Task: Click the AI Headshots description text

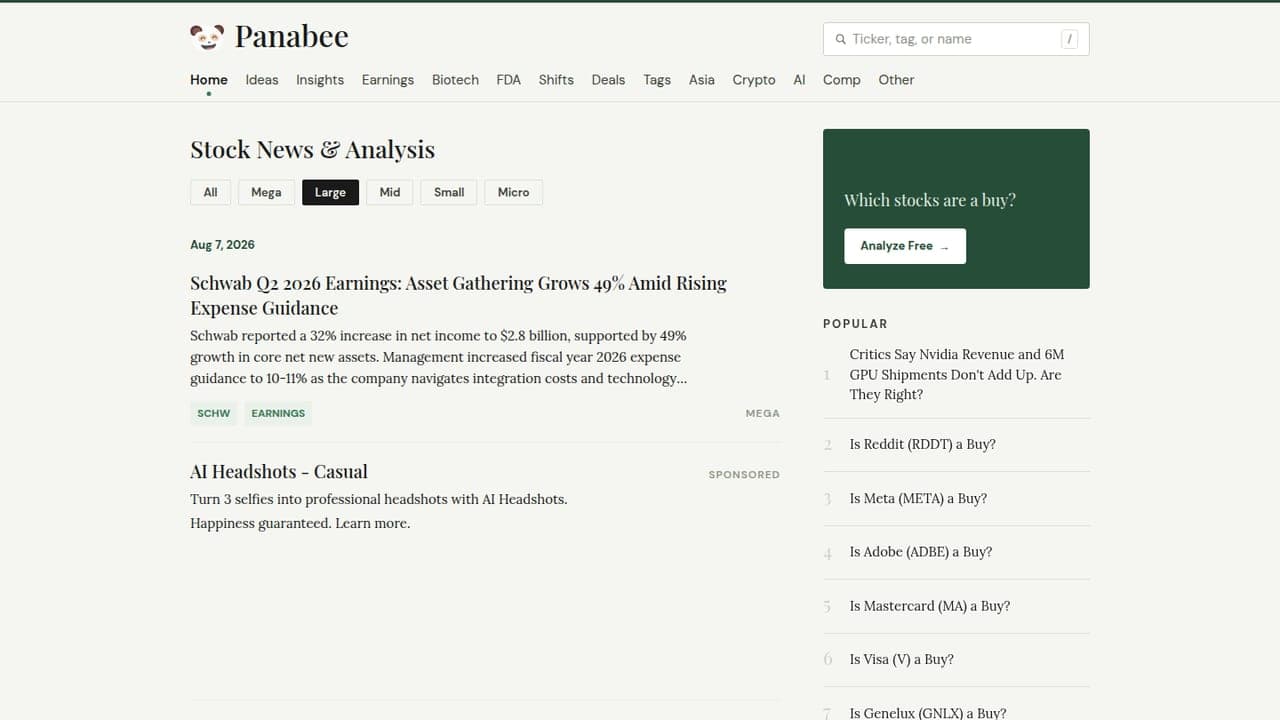Action: (x=379, y=511)
